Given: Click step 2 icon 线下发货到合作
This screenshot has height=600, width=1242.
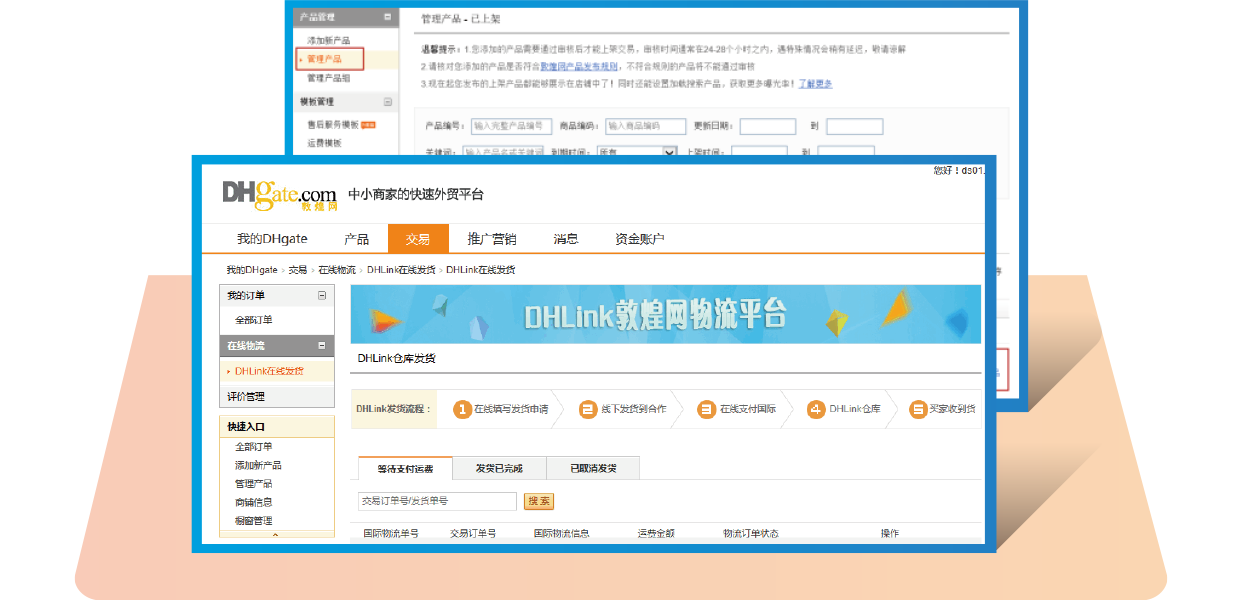Looking at the screenshot, I should click(588, 409).
